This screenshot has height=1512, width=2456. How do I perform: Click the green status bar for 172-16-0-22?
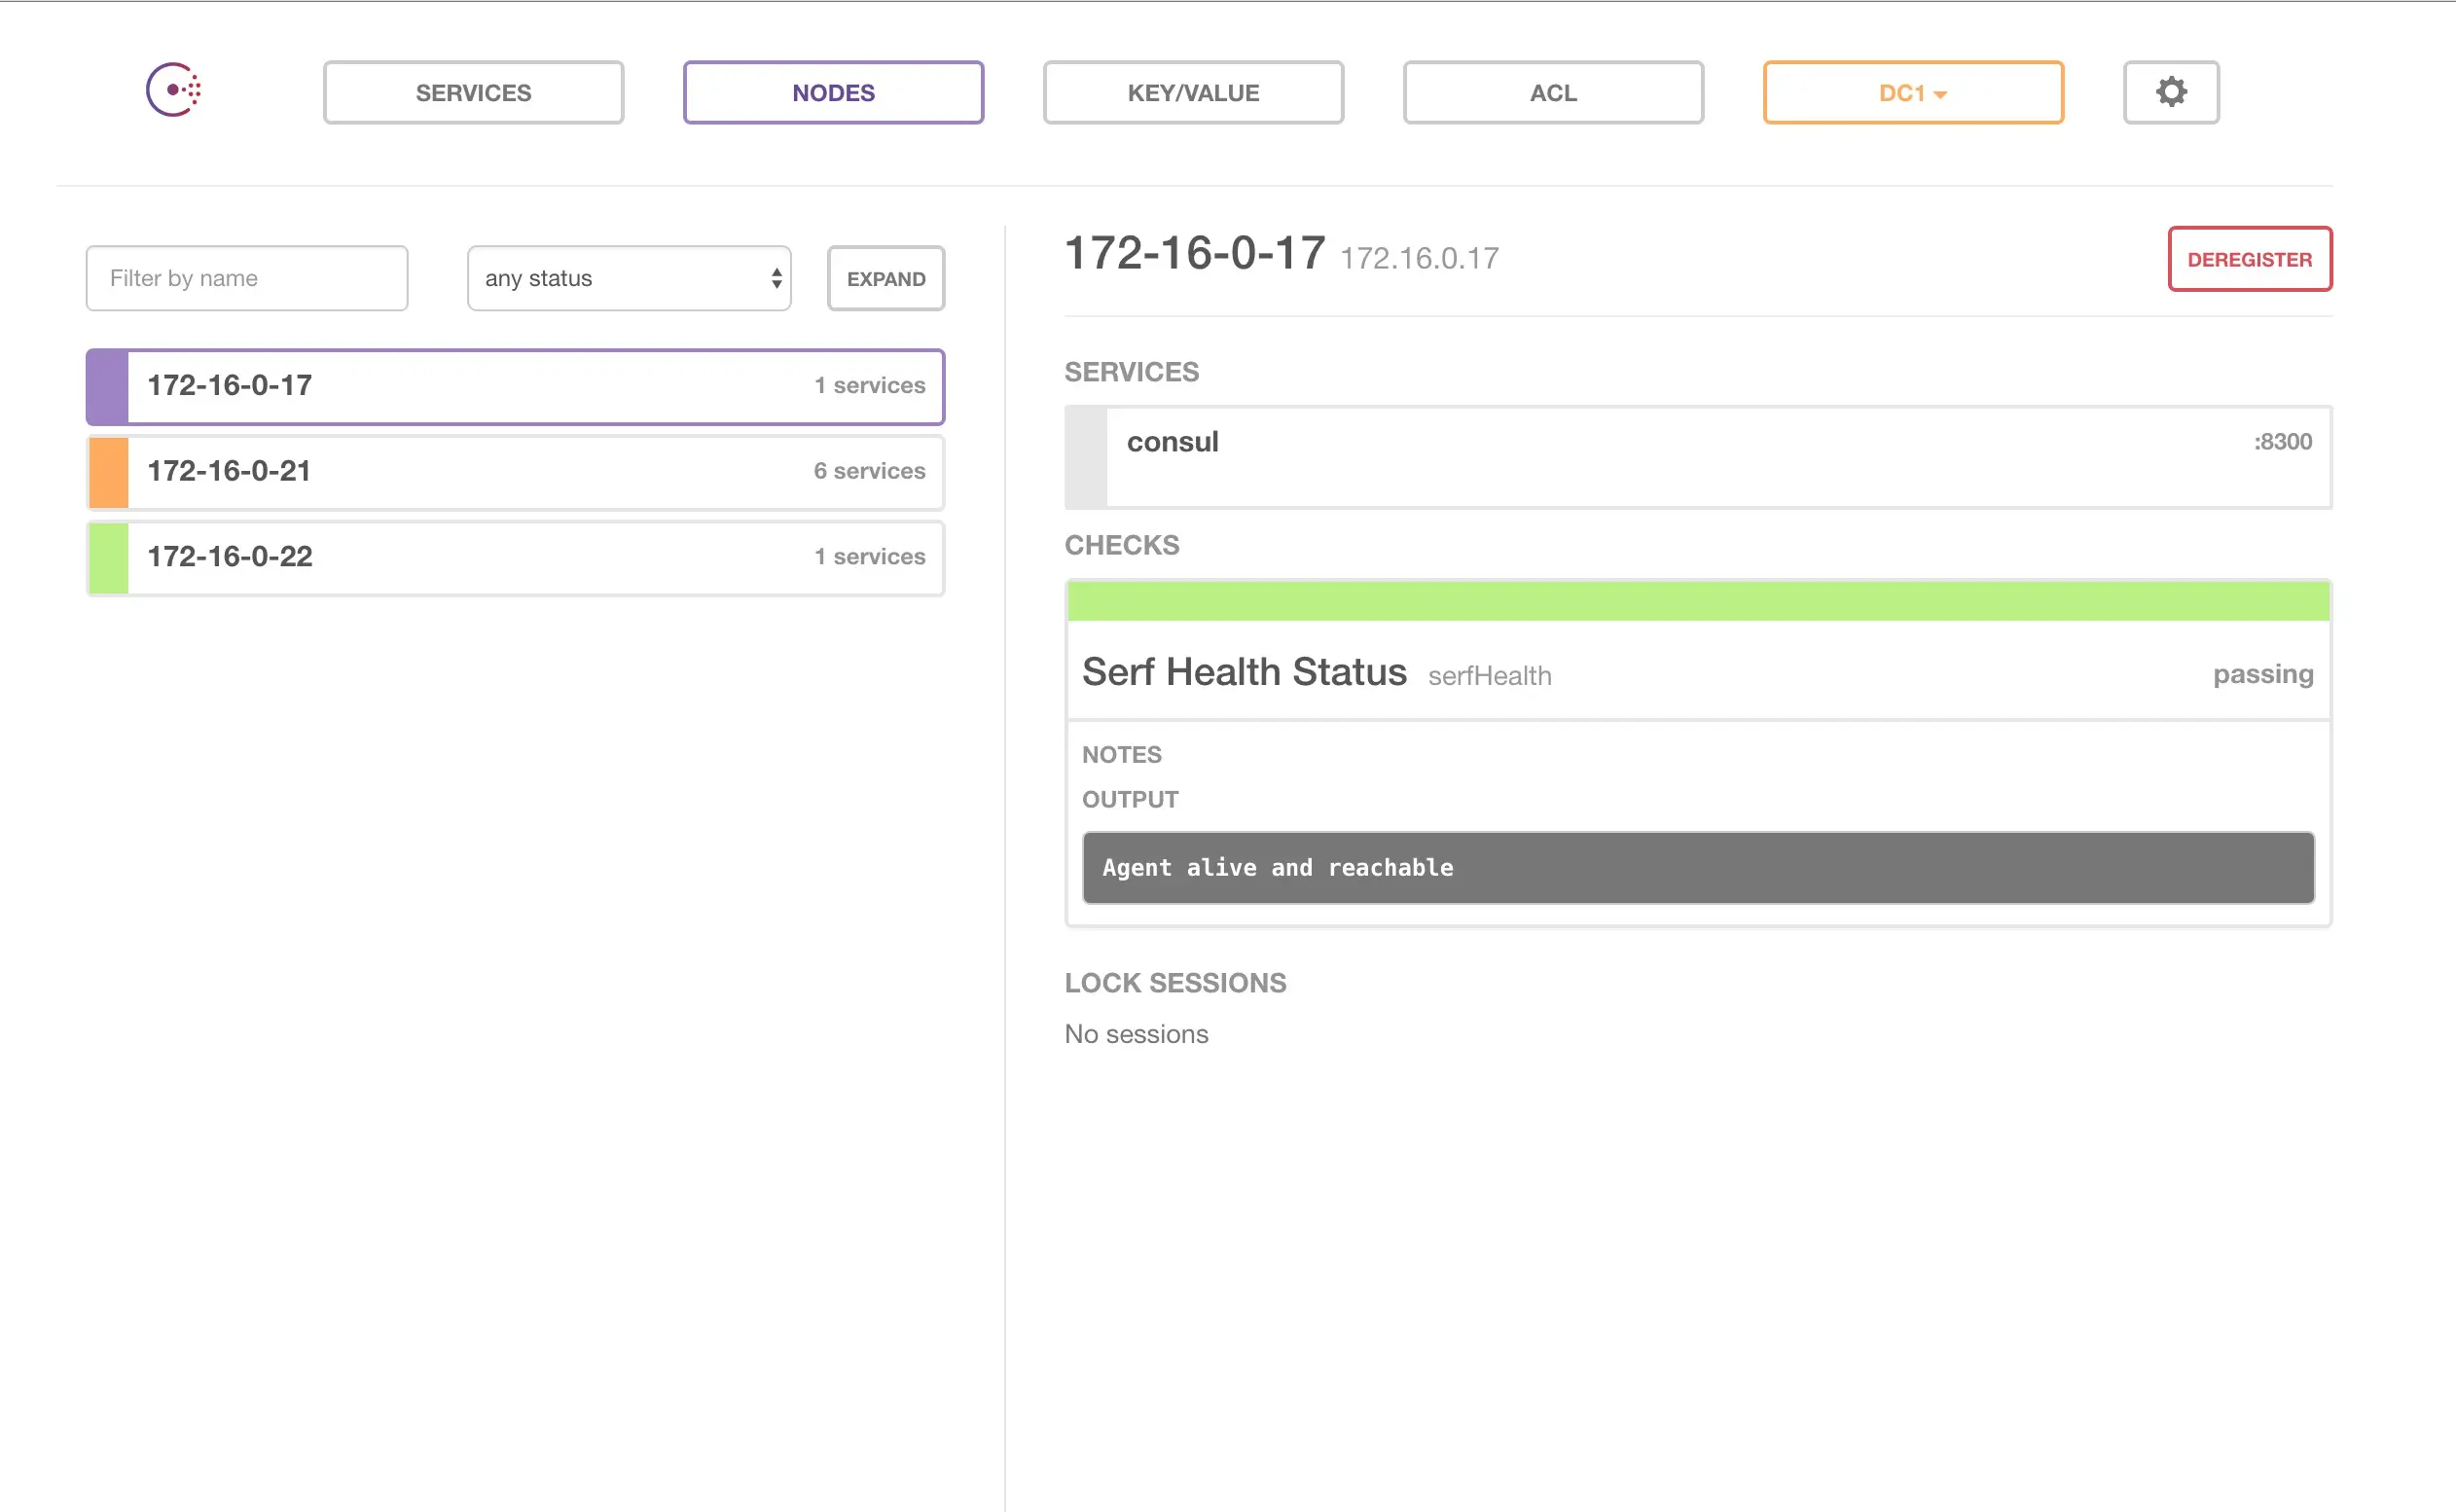(106, 557)
